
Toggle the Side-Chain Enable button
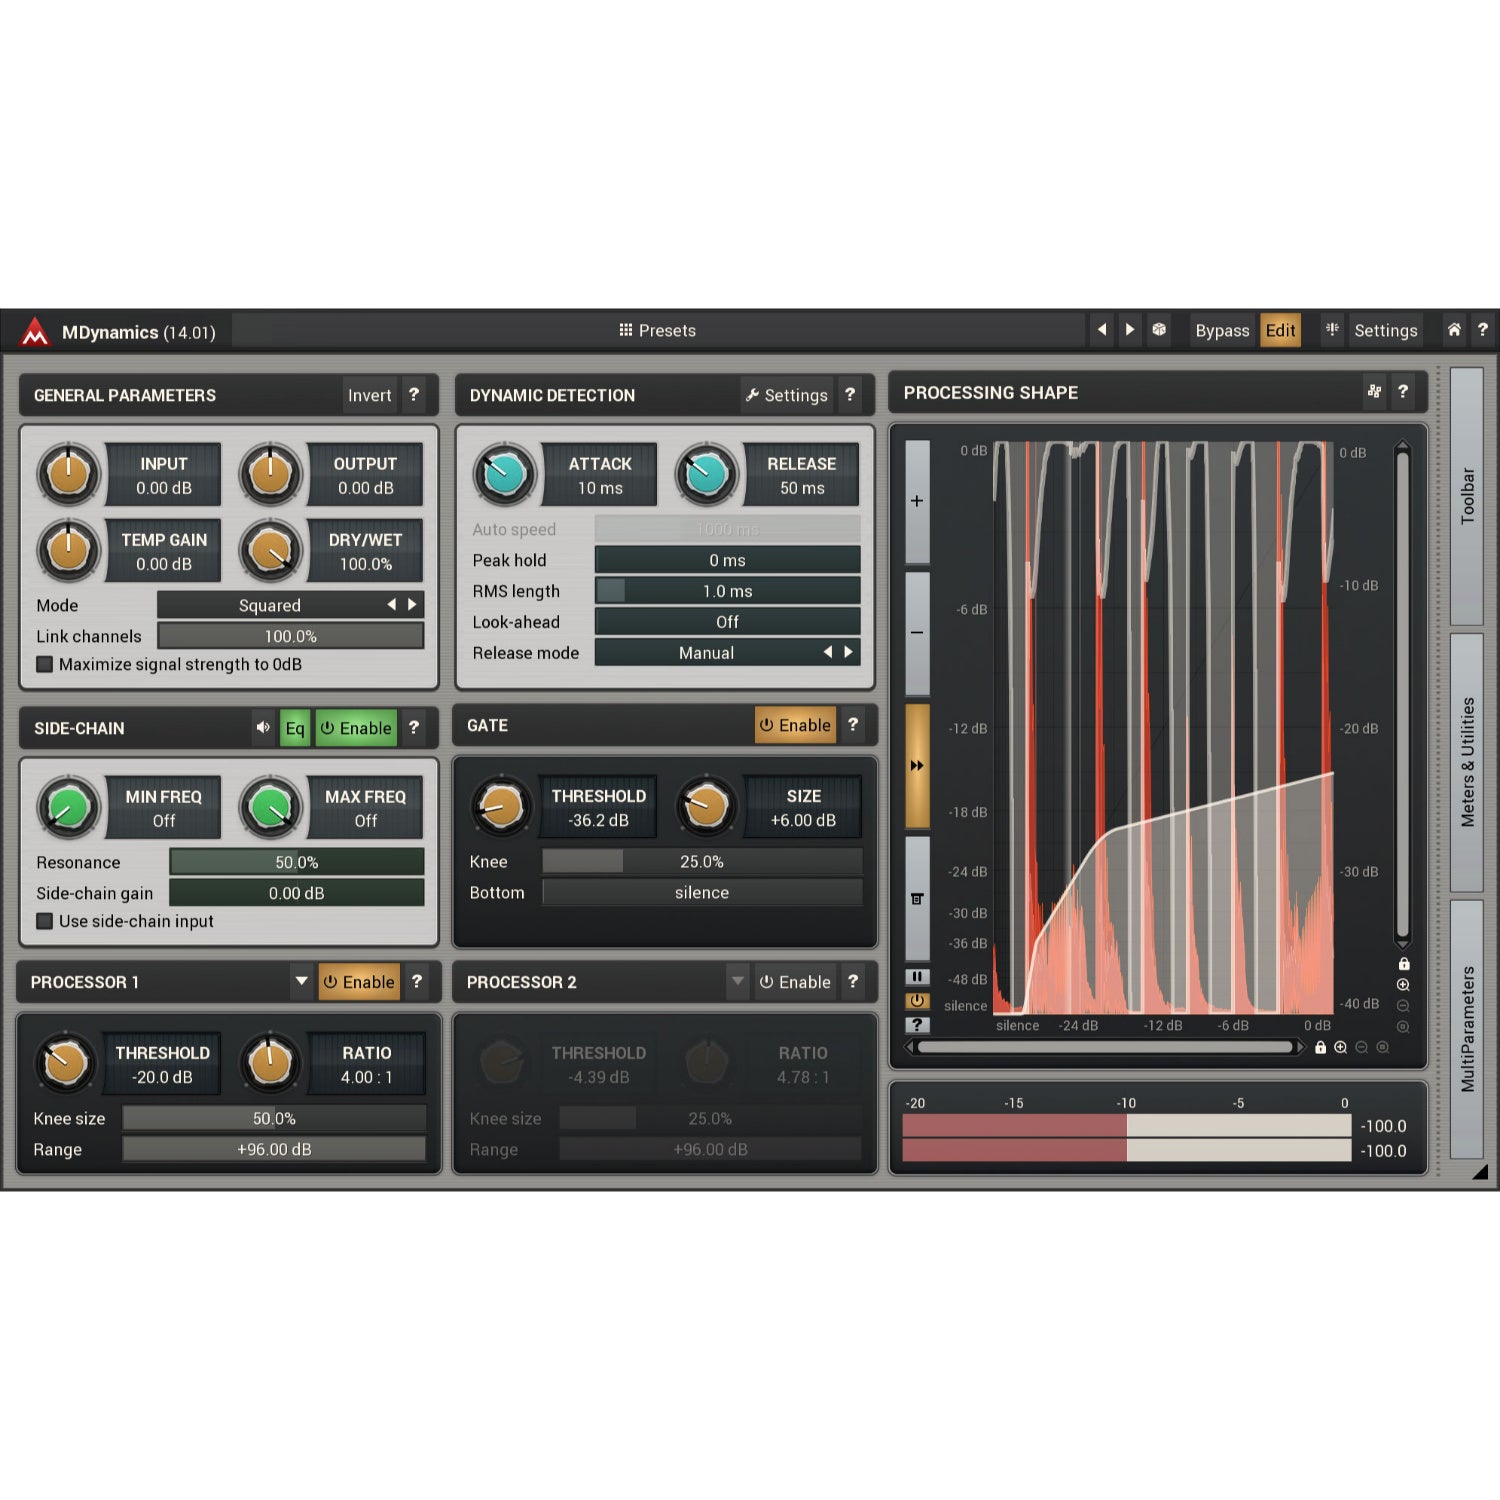pos(356,728)
